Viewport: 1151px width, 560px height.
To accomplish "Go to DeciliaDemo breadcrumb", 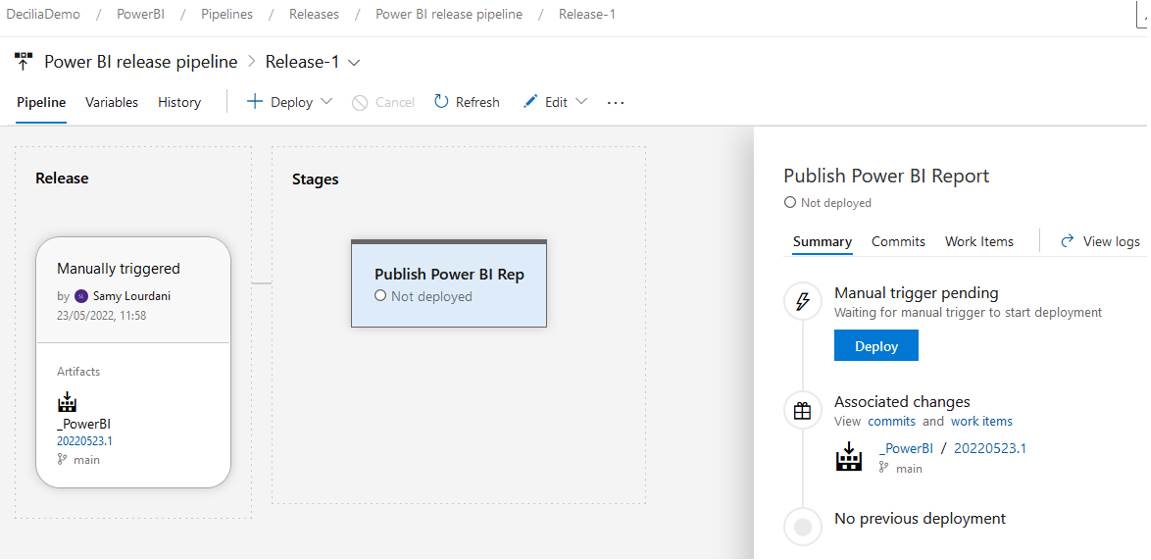I will click(43, 15).
